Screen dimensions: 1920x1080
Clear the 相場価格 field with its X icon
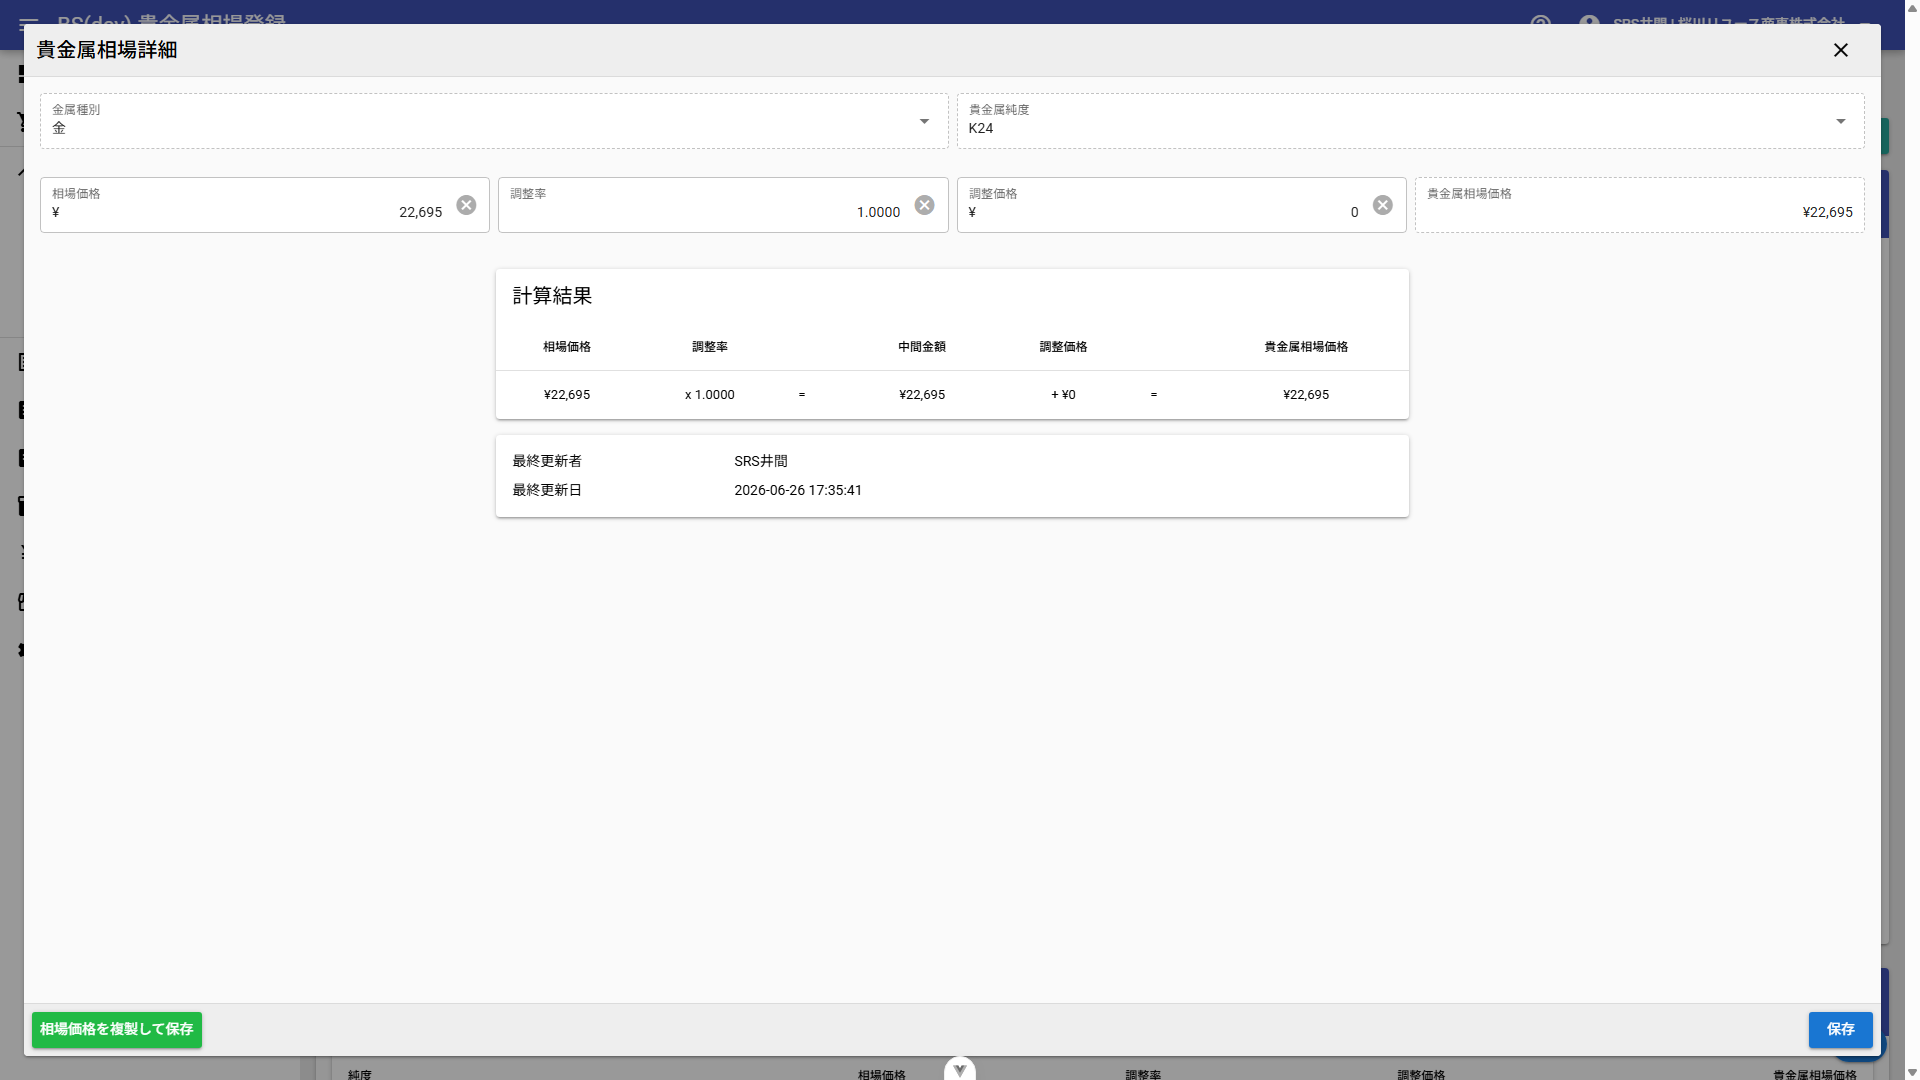click(466, 205)
